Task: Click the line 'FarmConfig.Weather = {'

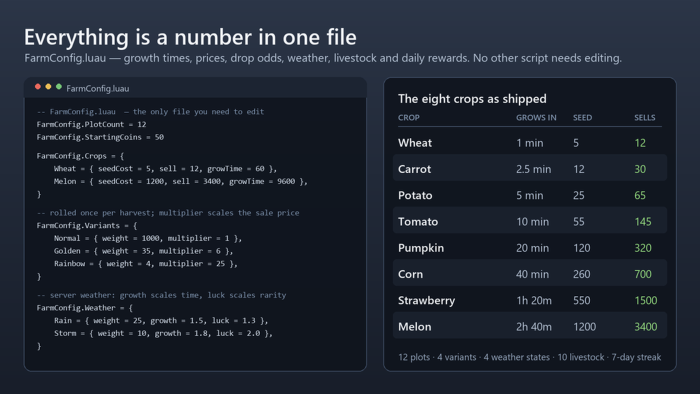Action: tap(85, 308)
